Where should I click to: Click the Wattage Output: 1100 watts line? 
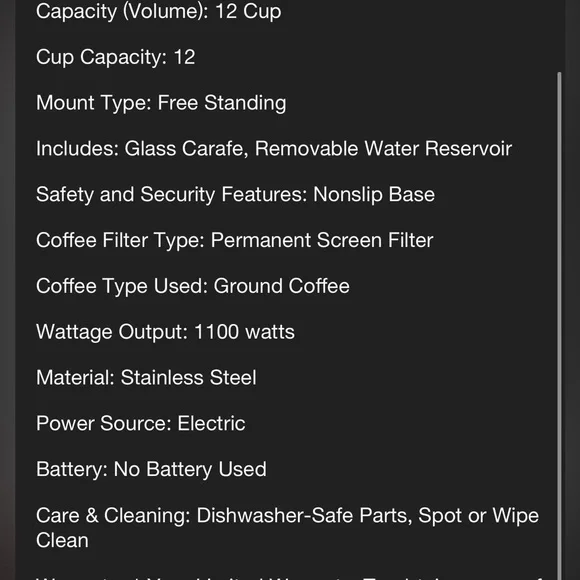click(165, 332)
